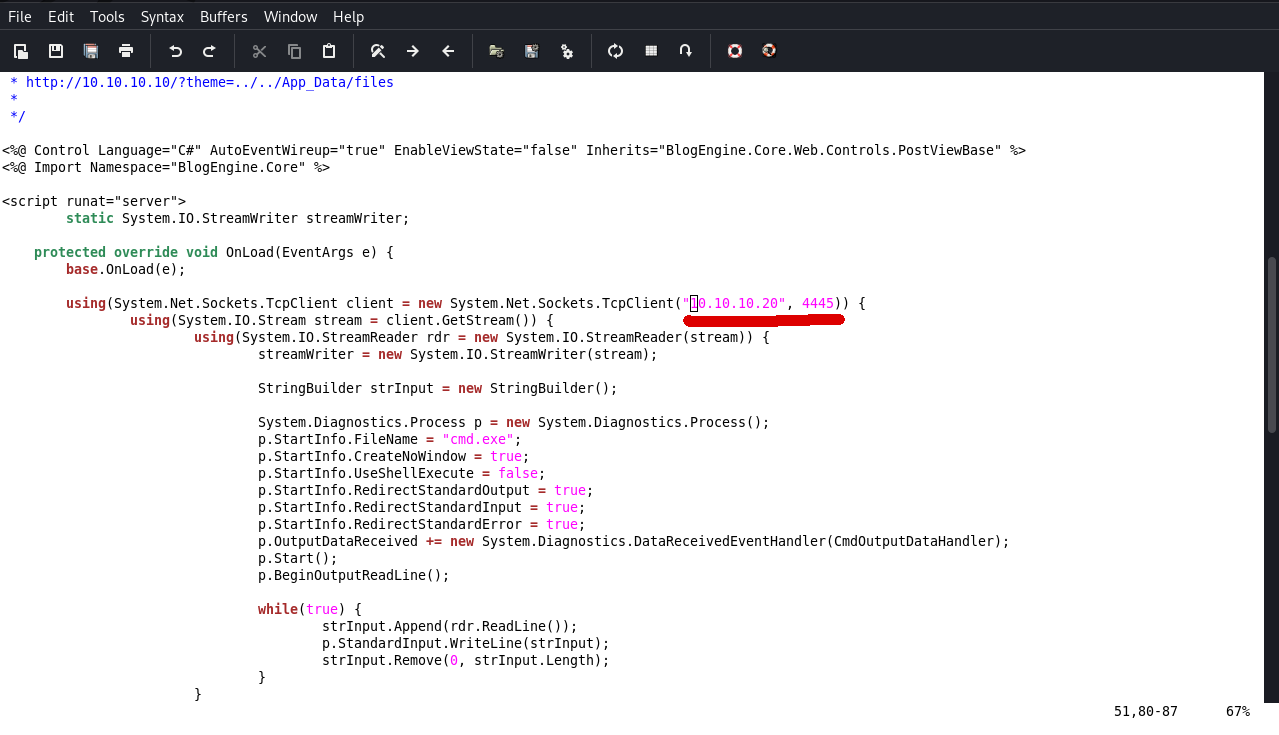Click the Save current file icon
Image resolution: width=1279 pixels, height=735 pixels.
pos(55,51)
